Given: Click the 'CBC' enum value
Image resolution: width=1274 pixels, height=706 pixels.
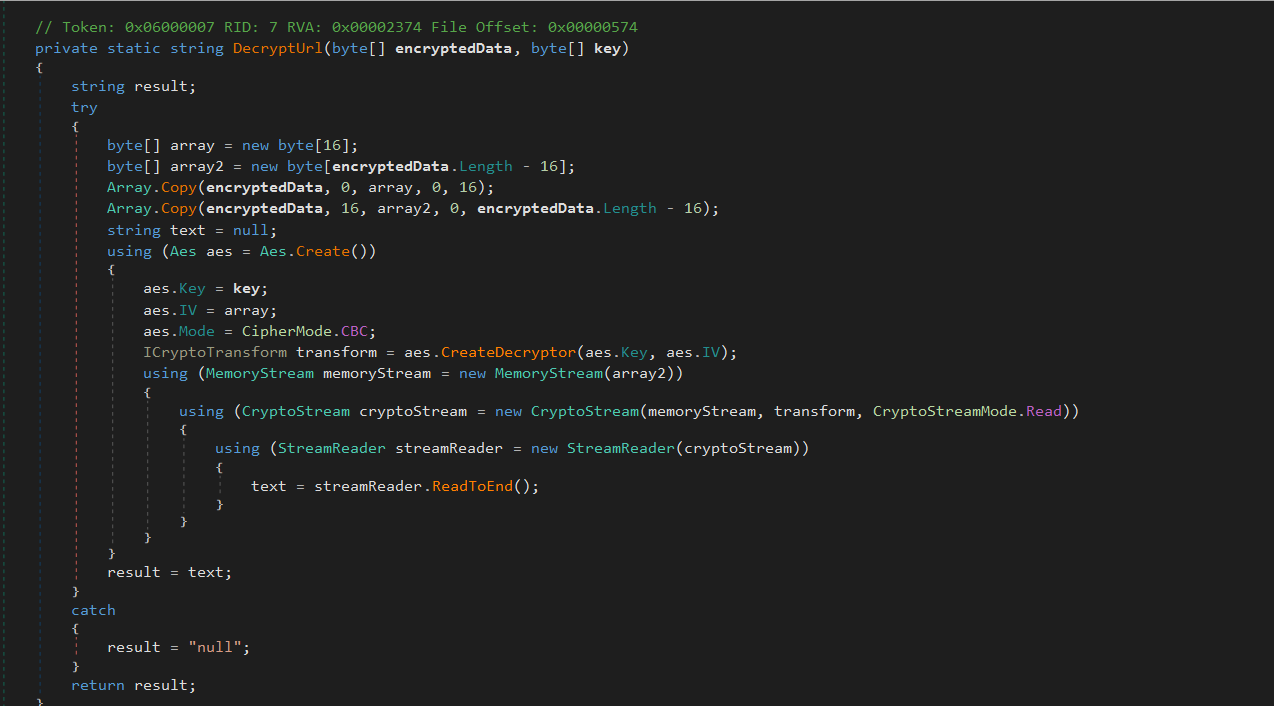Looking at the screenshot, I should click(x=354, y=331).
